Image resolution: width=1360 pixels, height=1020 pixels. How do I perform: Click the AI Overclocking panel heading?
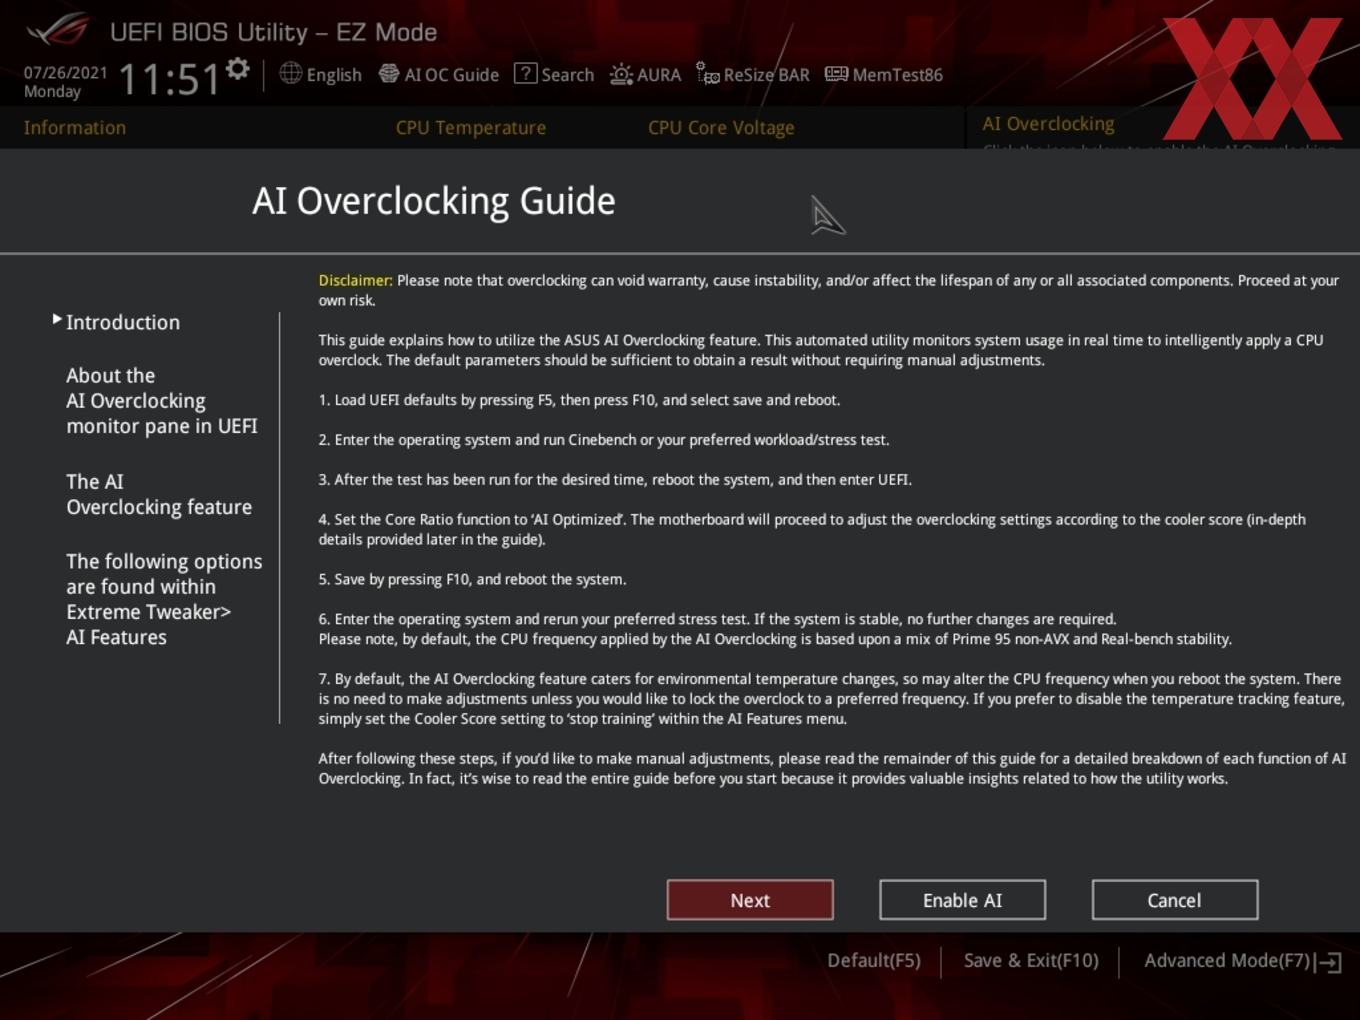tap(1048, 124)
